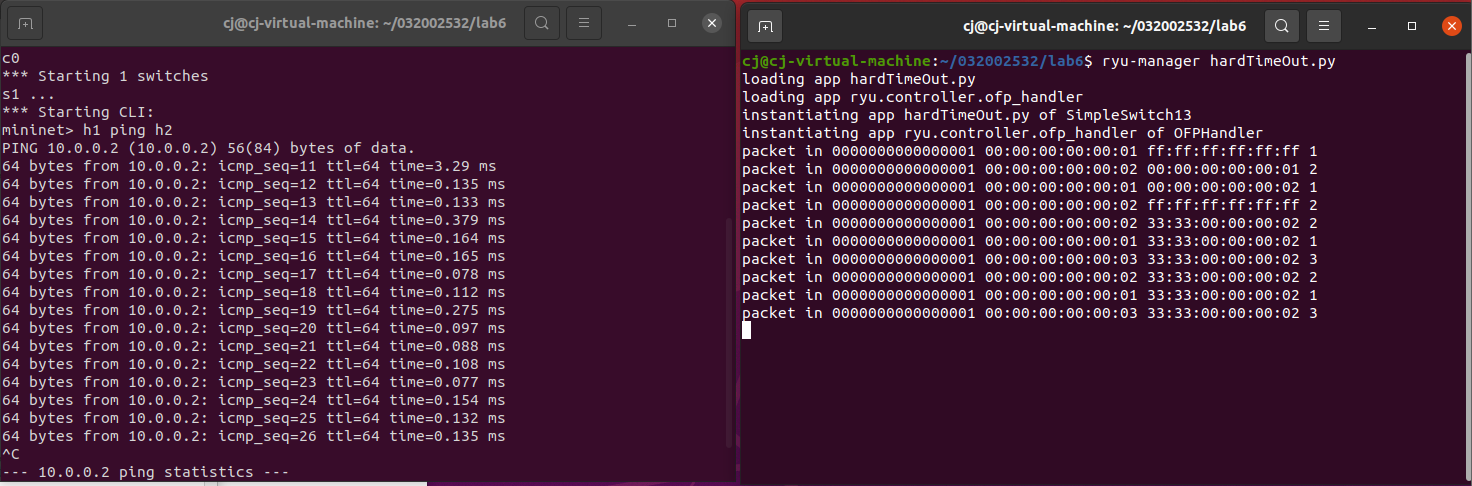Click 'ryu-manager hardTimeOut.py' command text
This screenshot has width=1472, height=486.
1219,61
